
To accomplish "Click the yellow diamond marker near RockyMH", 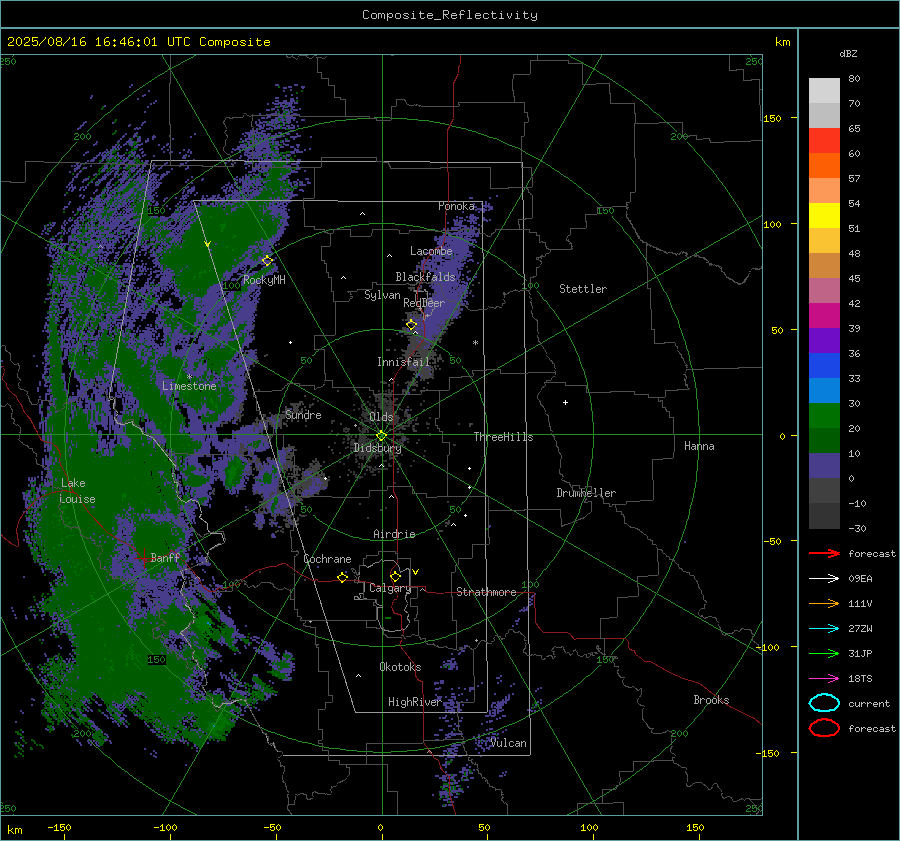I will (x=267, y=261).
